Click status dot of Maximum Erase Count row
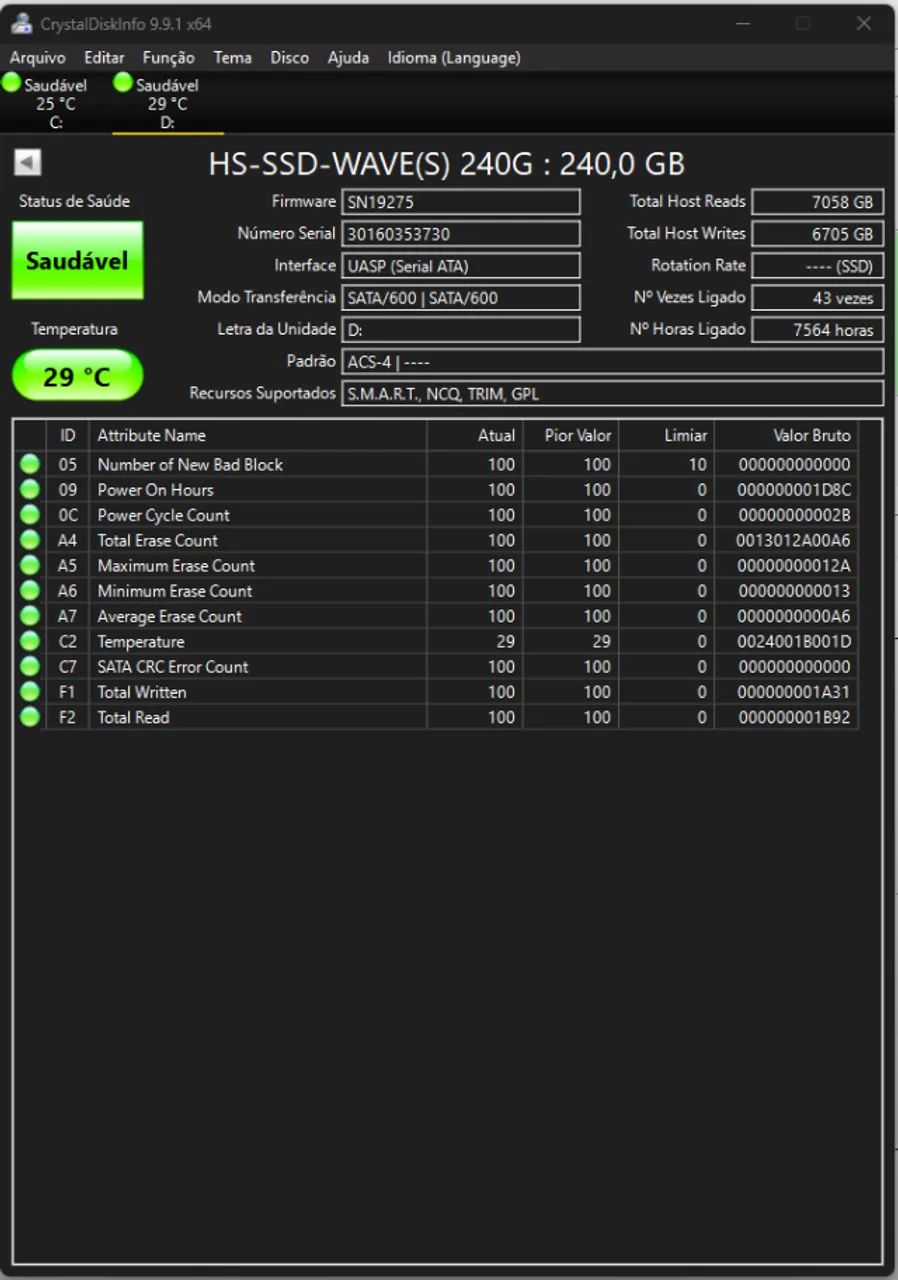 pos(30,565)
